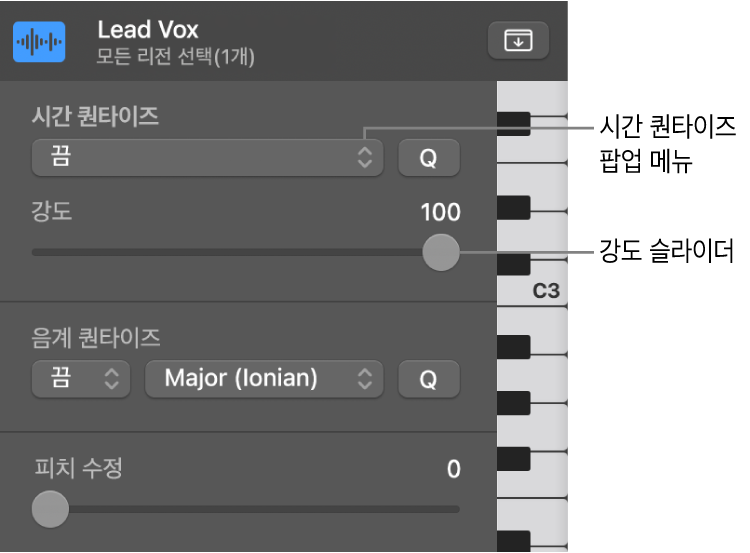The width and height of the screenshot is (750, 553).
Task: Open the Major (Ionian) scale popup menu
Action: pyautogui.click(x=264, y=379)
